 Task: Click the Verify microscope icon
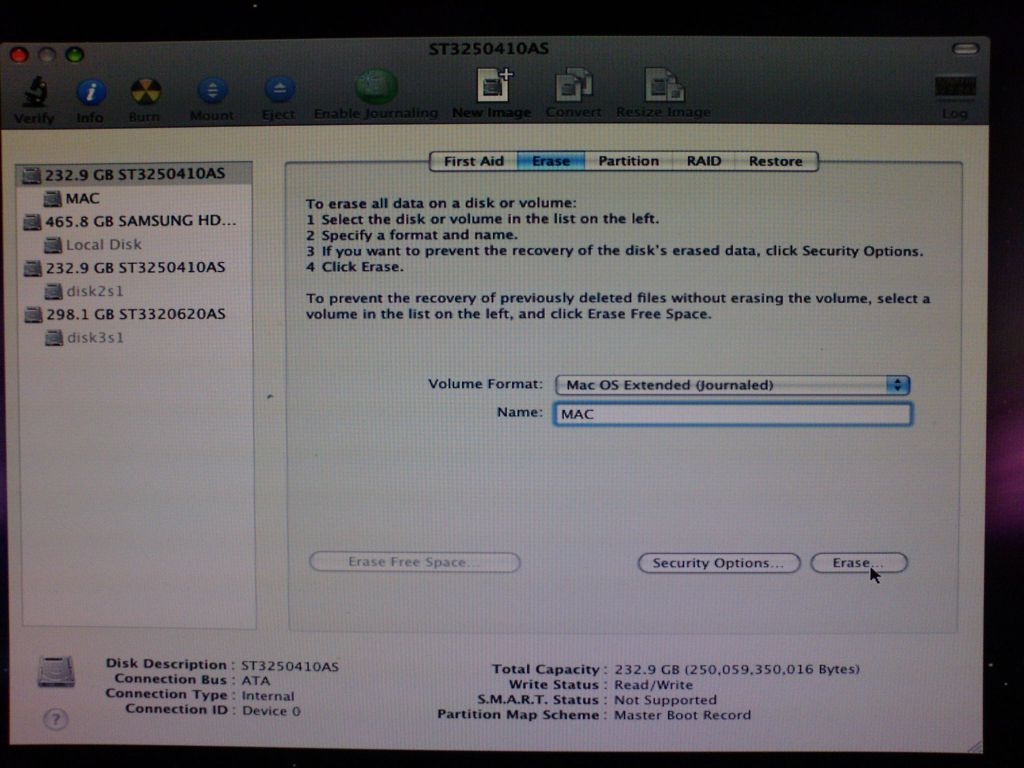click(x=35, y=91)
